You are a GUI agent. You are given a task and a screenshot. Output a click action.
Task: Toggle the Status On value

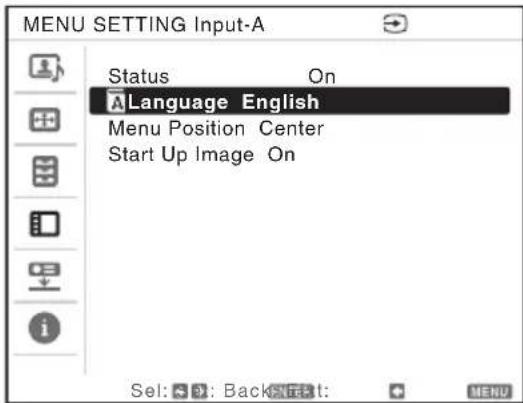point(322,77)
